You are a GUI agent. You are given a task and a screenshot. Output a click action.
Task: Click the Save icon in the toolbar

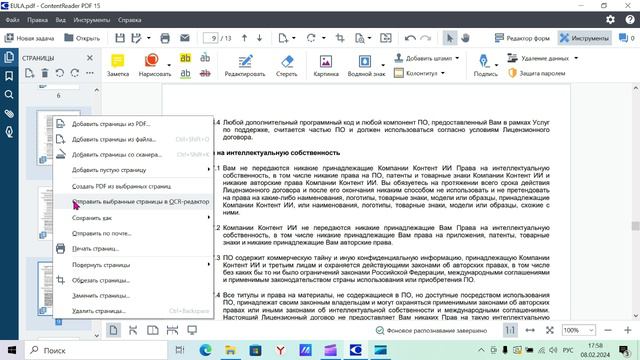point(120,38)
